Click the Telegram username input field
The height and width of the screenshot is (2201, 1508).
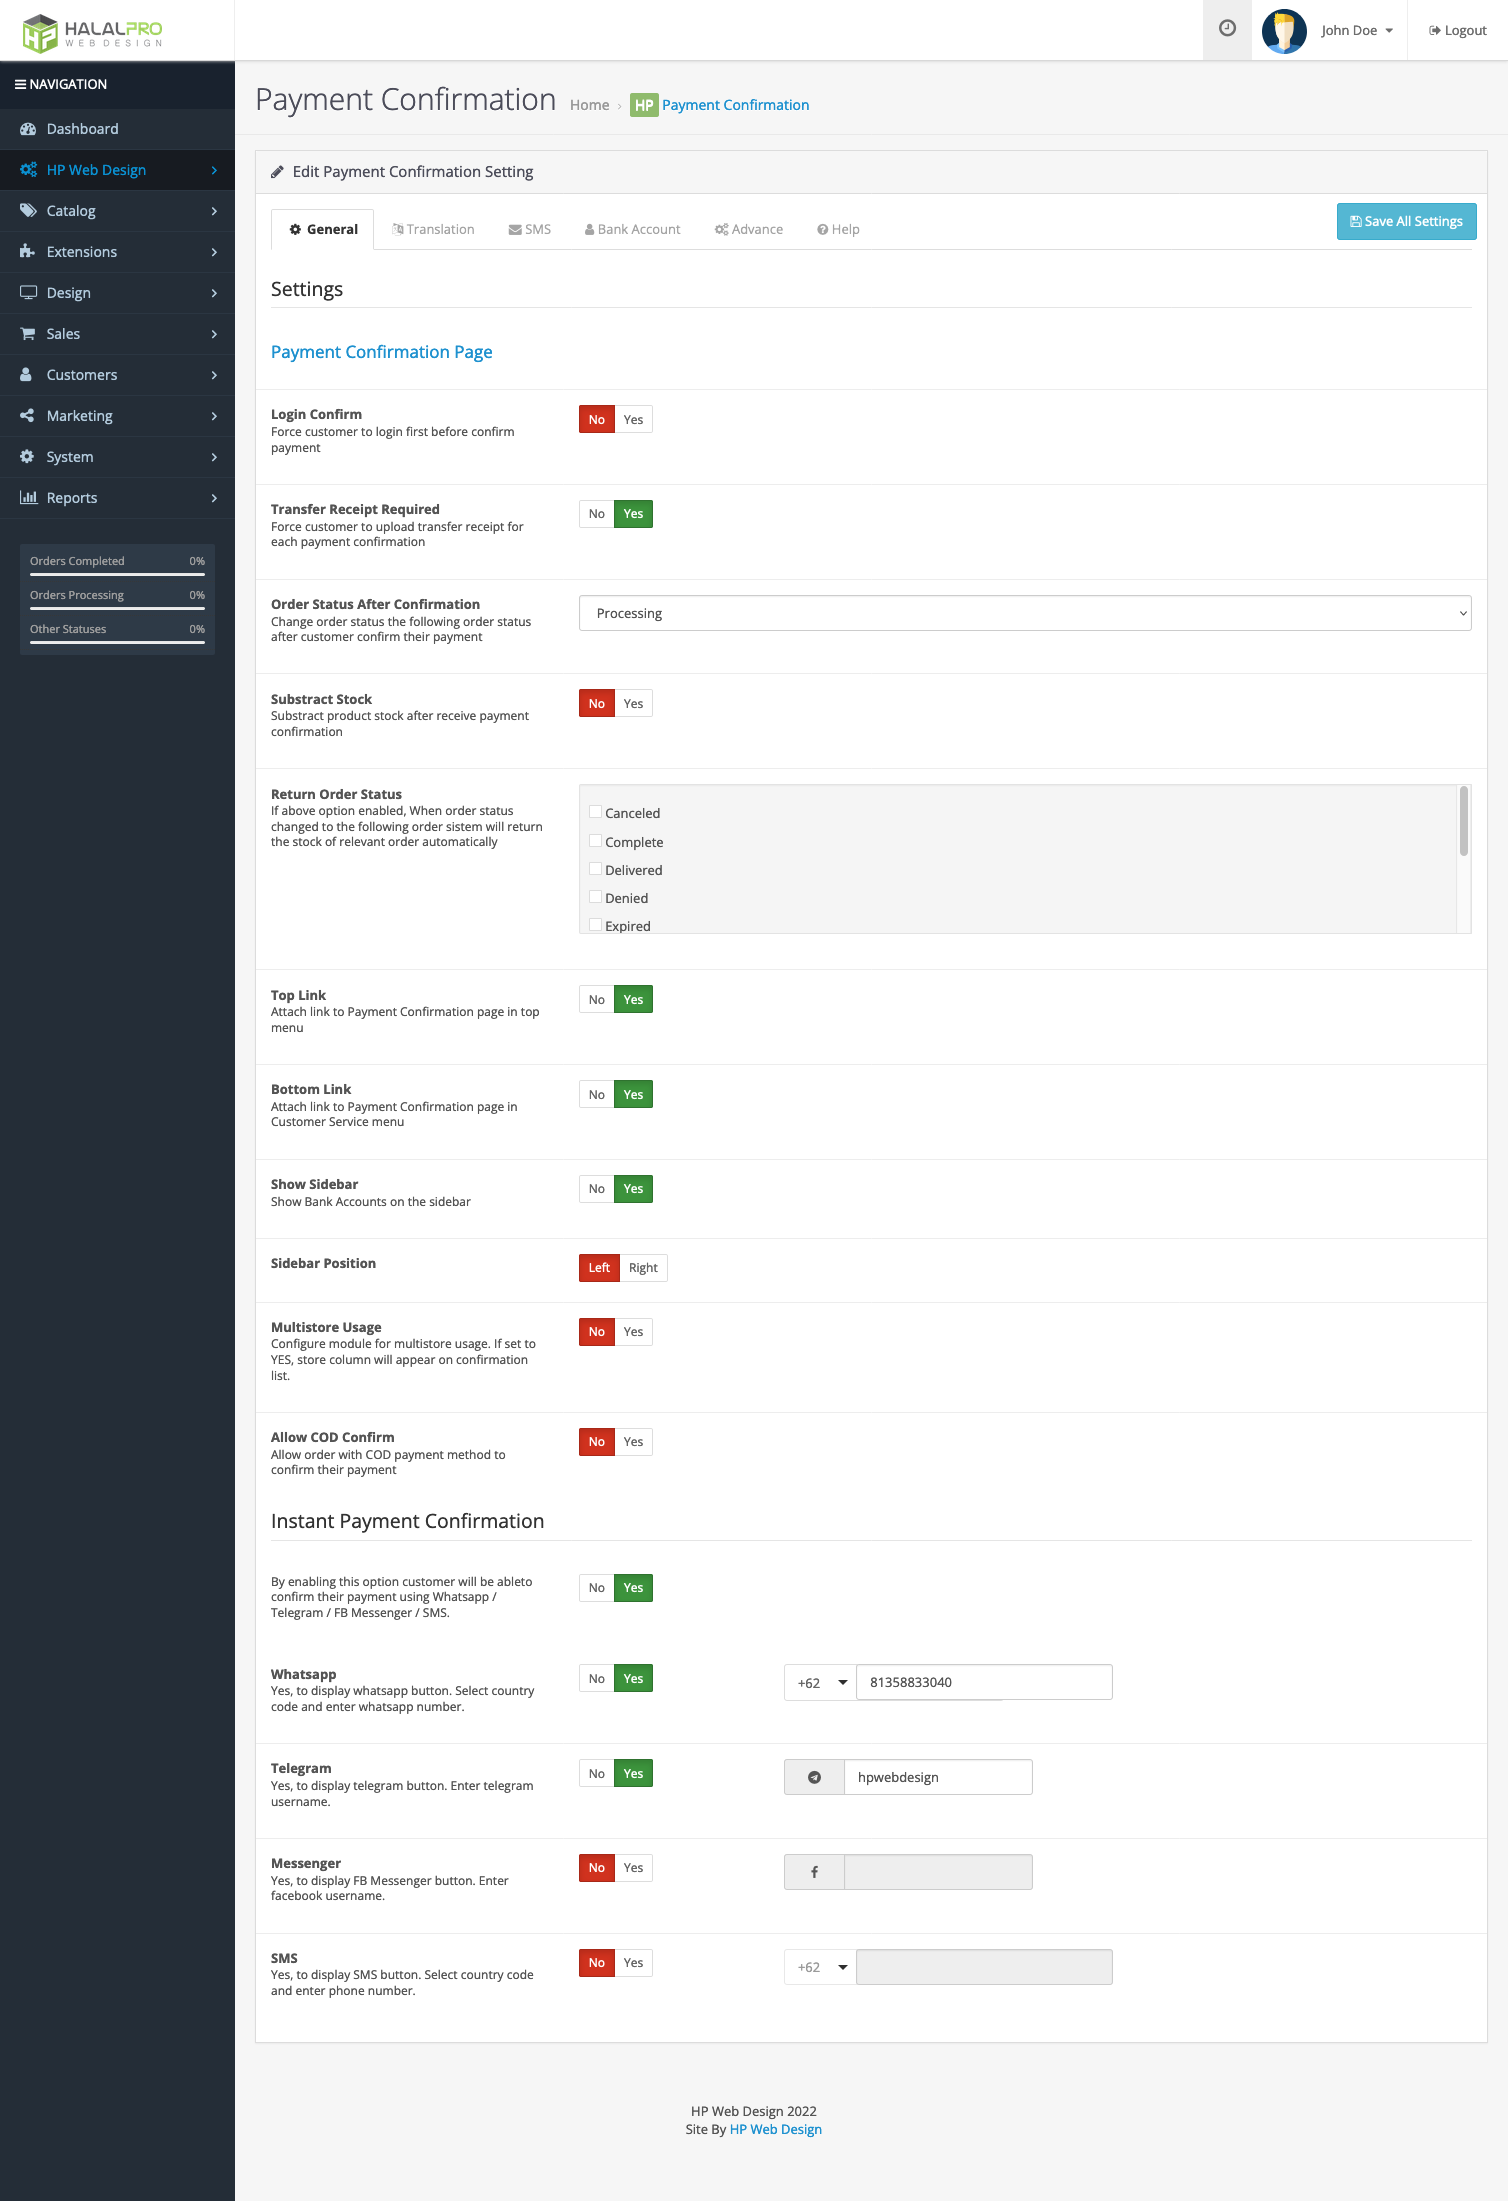[938, 1777]
